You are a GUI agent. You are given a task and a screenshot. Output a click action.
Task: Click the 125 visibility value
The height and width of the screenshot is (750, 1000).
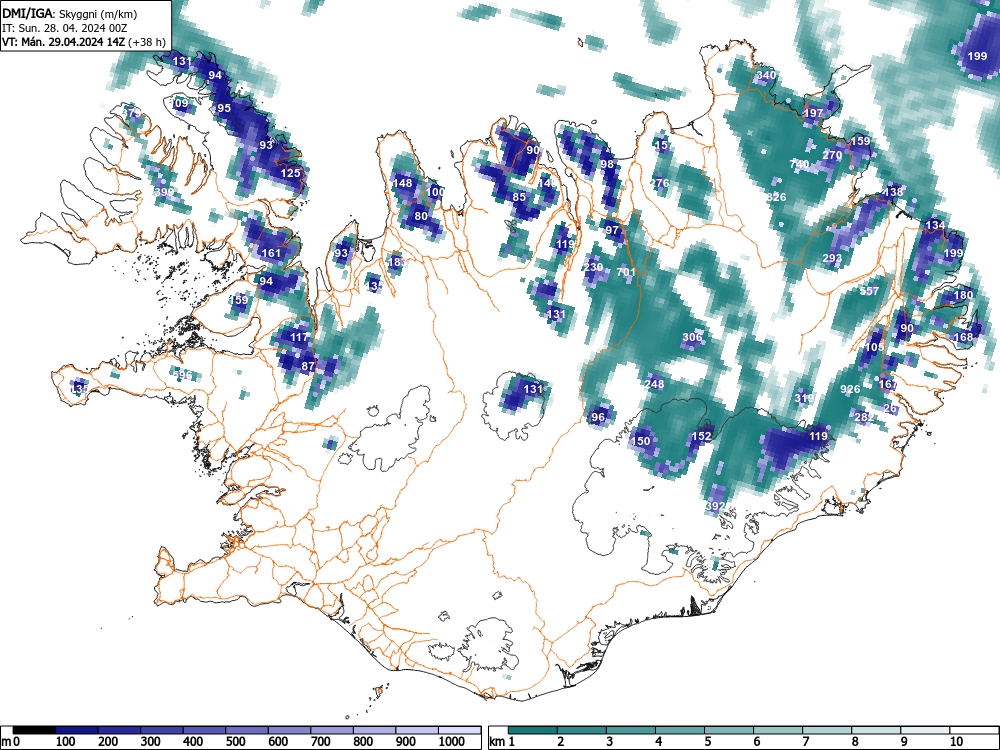tap(290, 173)
